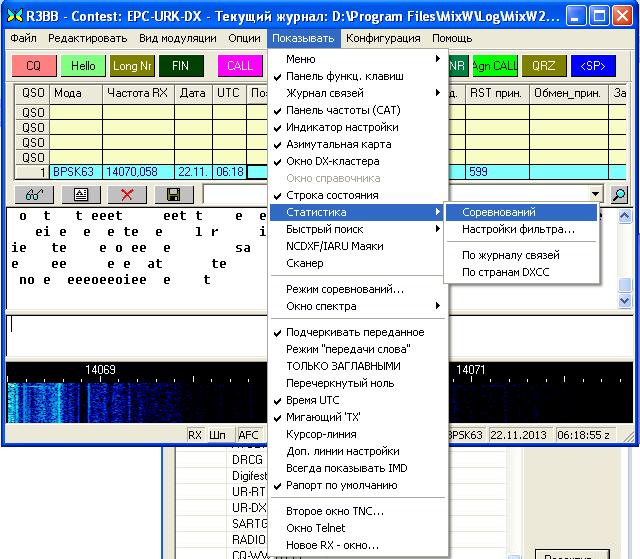
Task: Click the QRZ macro button
Action: click(x=544, y=66)
